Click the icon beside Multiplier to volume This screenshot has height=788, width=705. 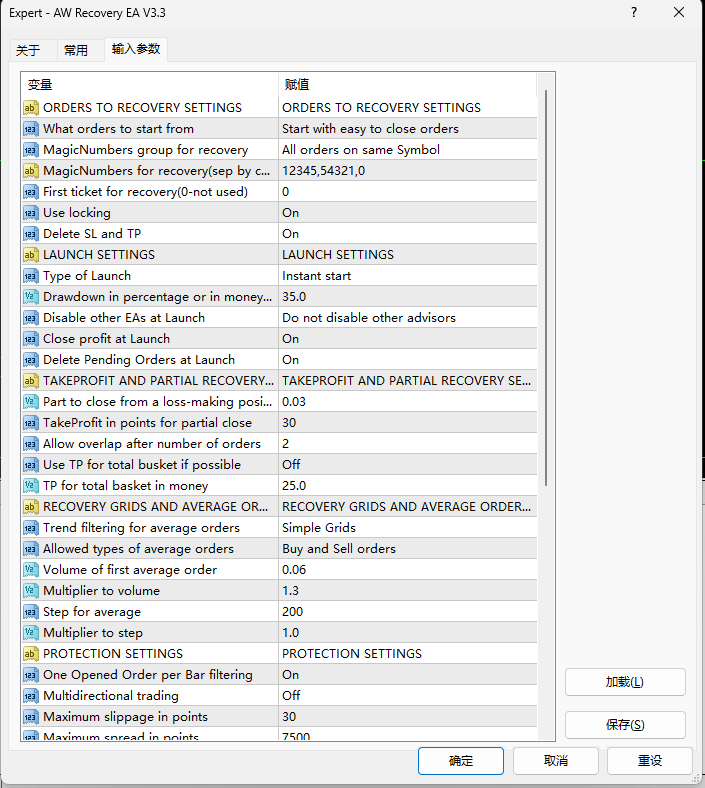[x=31, y=590]
